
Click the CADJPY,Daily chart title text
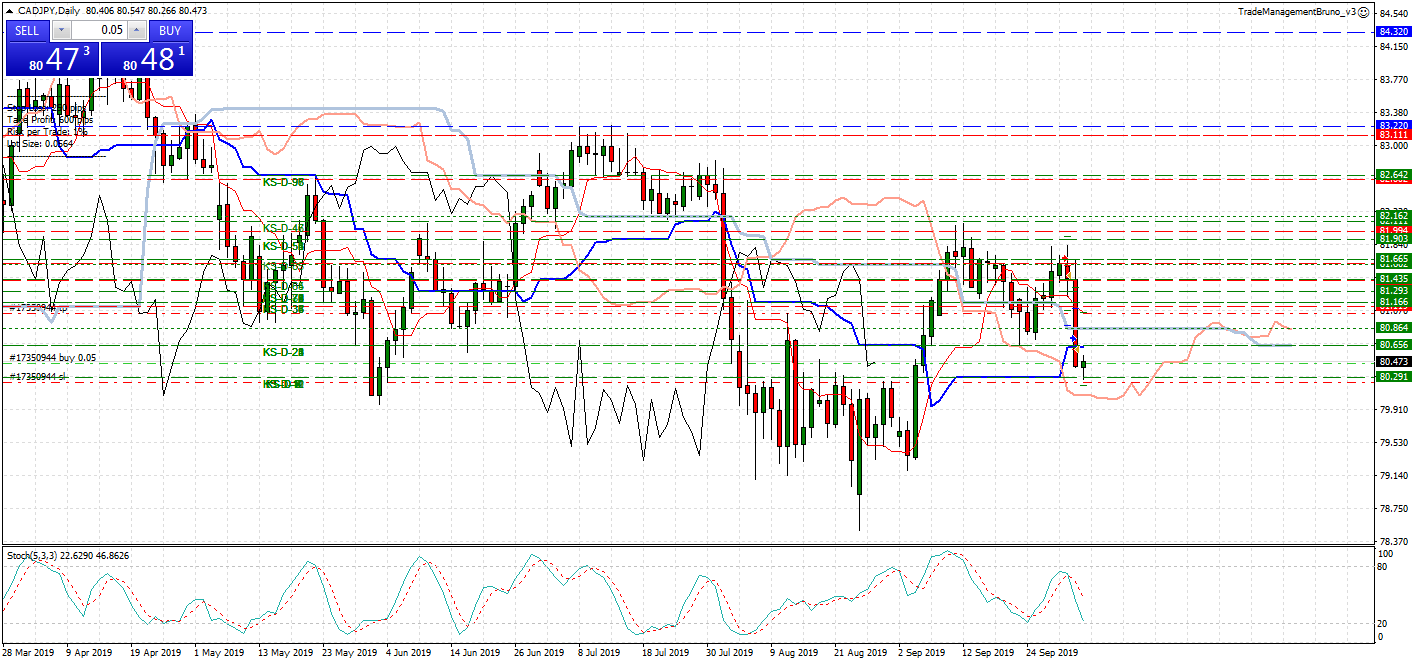pyautogui.click(x=51, y=9)
